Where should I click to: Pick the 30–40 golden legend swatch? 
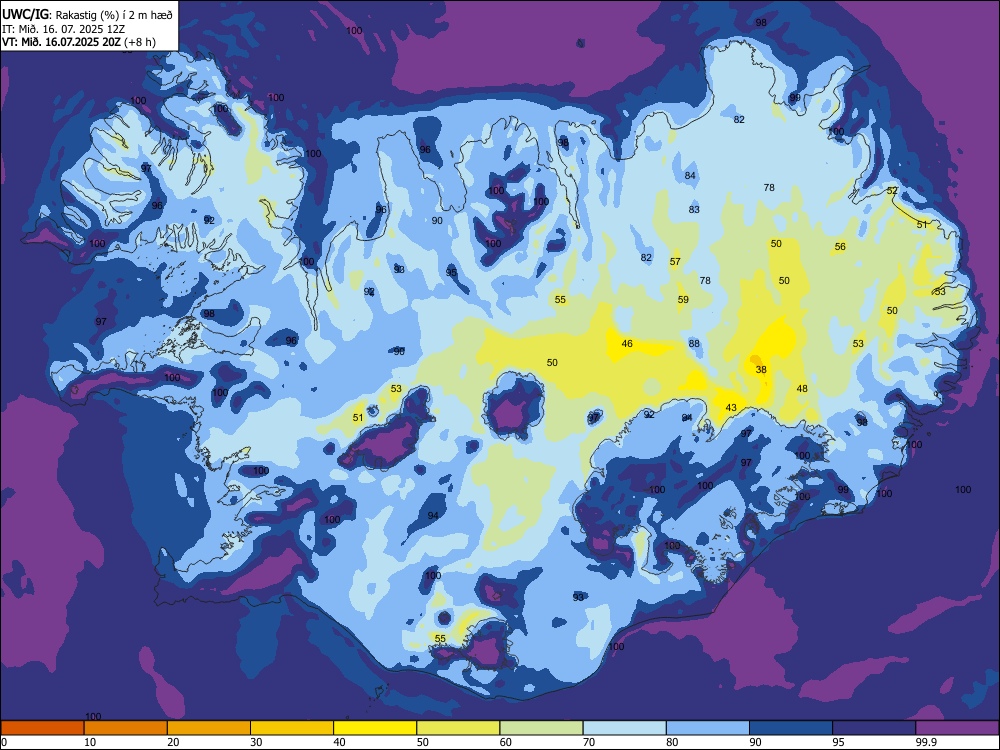coord(292,728)
